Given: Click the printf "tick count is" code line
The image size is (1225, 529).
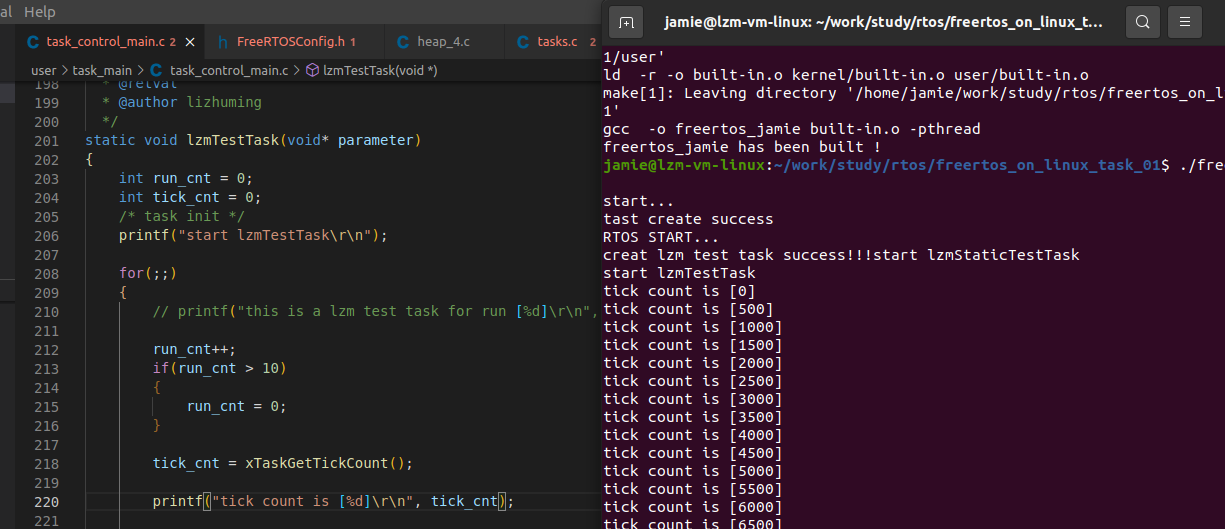Looking at the screenshot, I should (x=334, y=501).
